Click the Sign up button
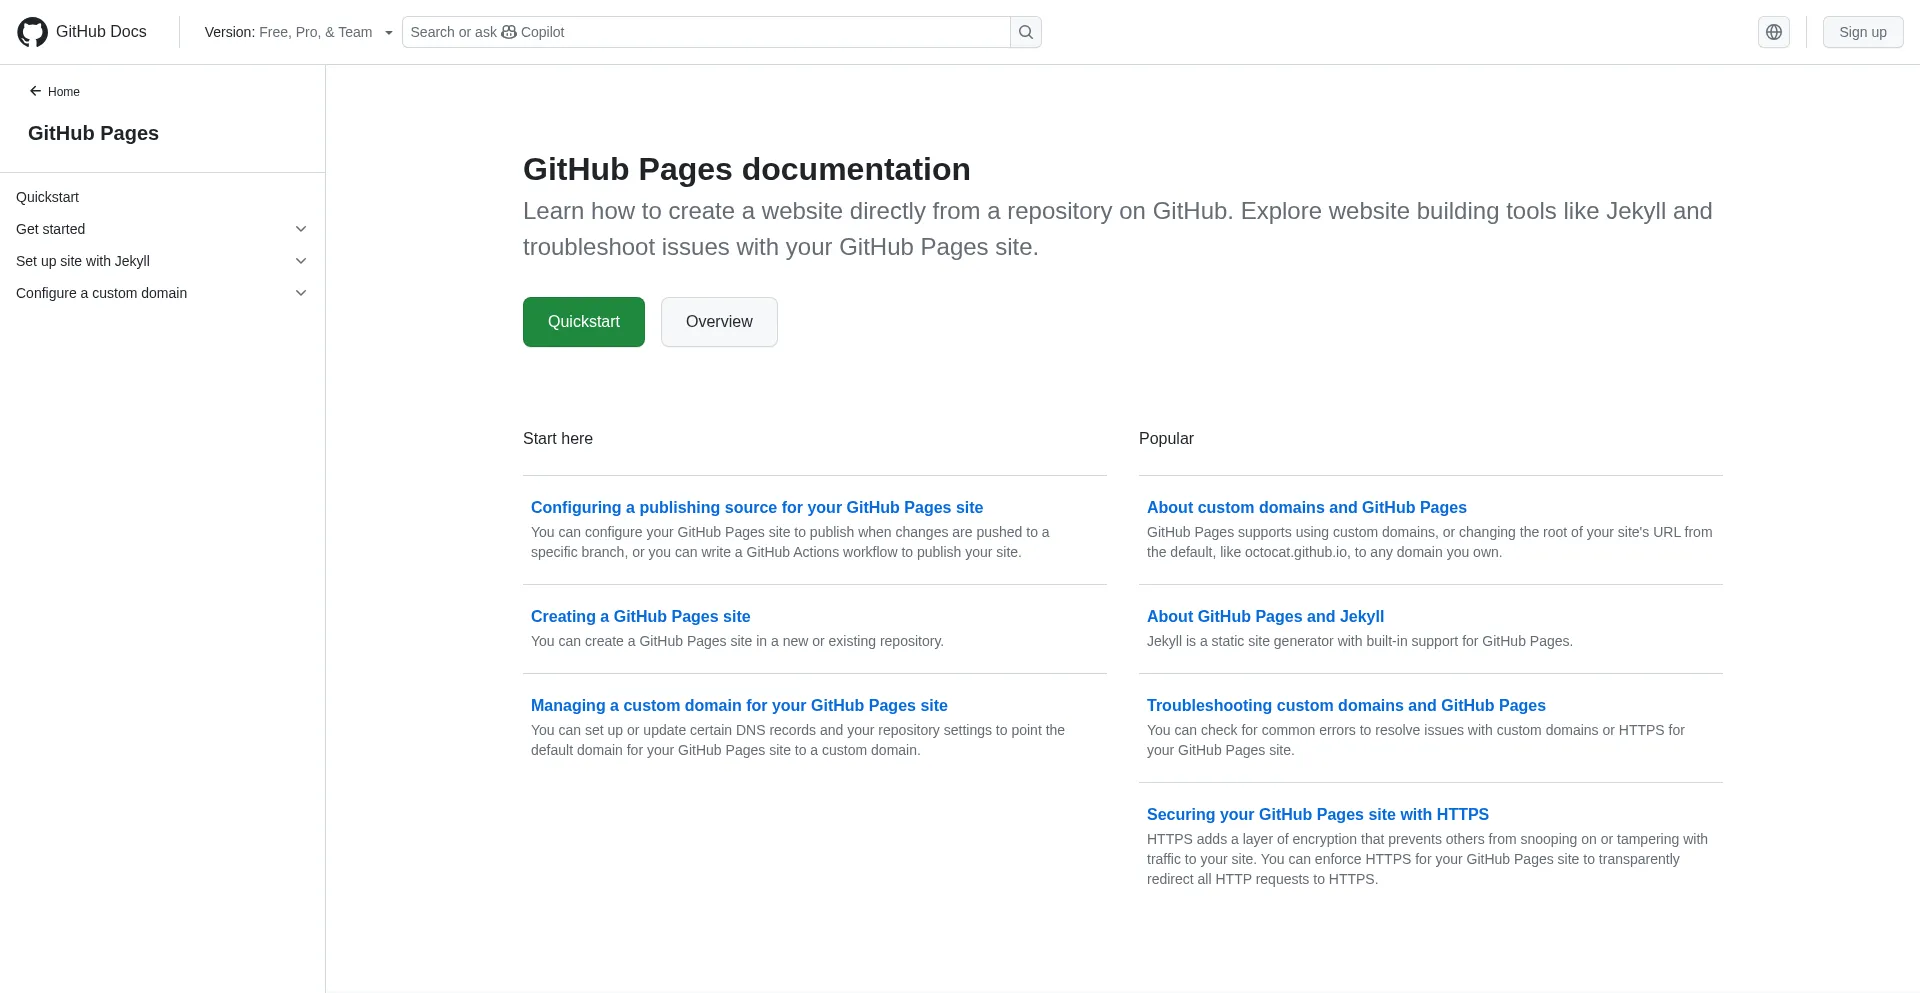 (x=1862, y=32)
